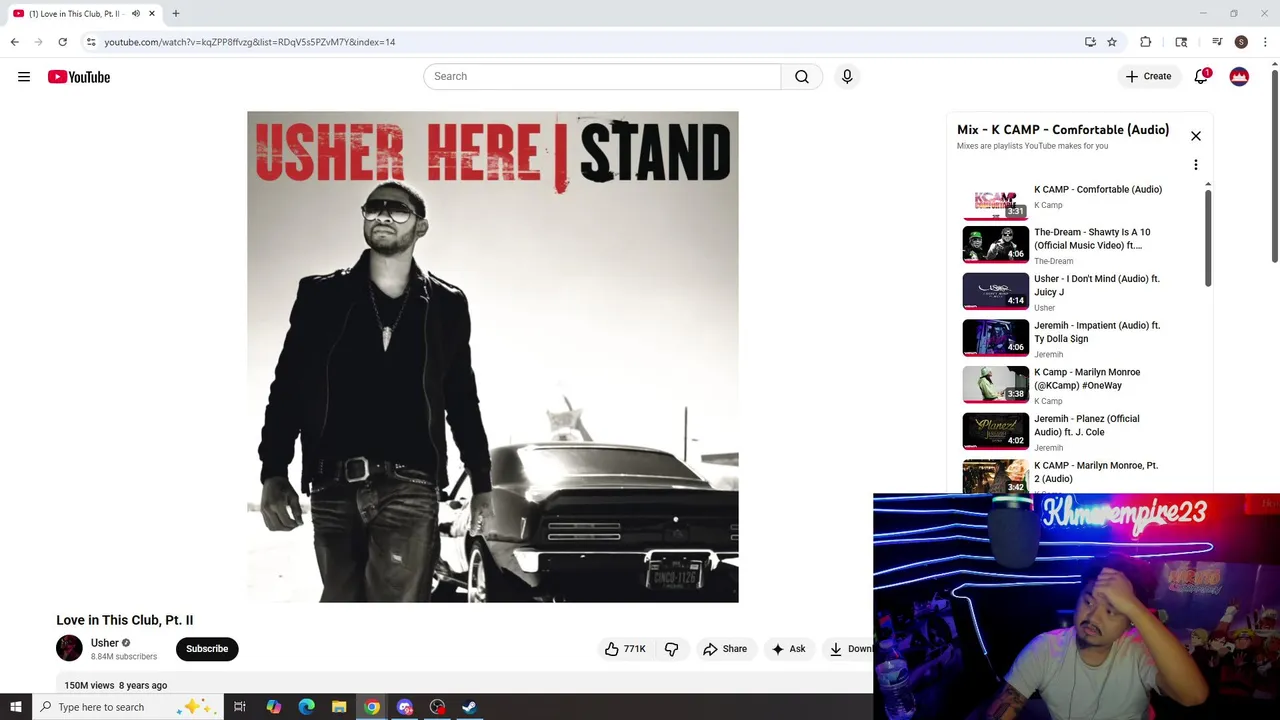Open a new browser tab
Screen dimensions: 1280x720
tap(175, 14)
